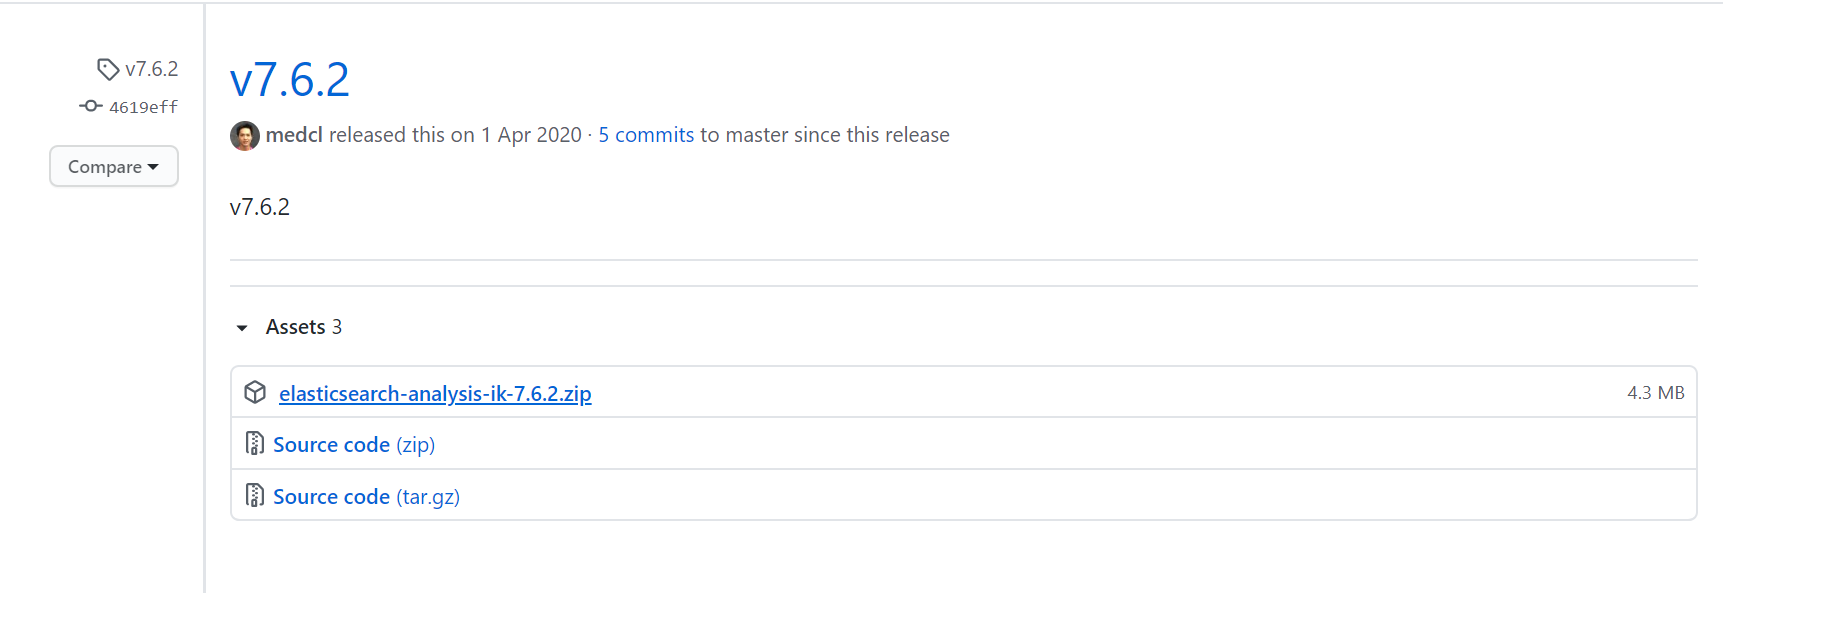Click the 4619eff commit hash

tap(143, 107)
